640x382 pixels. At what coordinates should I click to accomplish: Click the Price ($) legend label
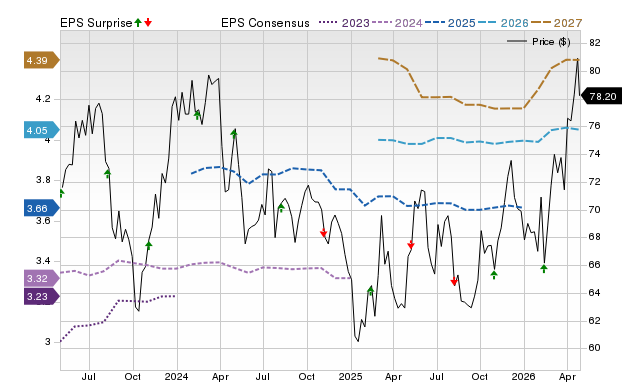tap(551, 42)
